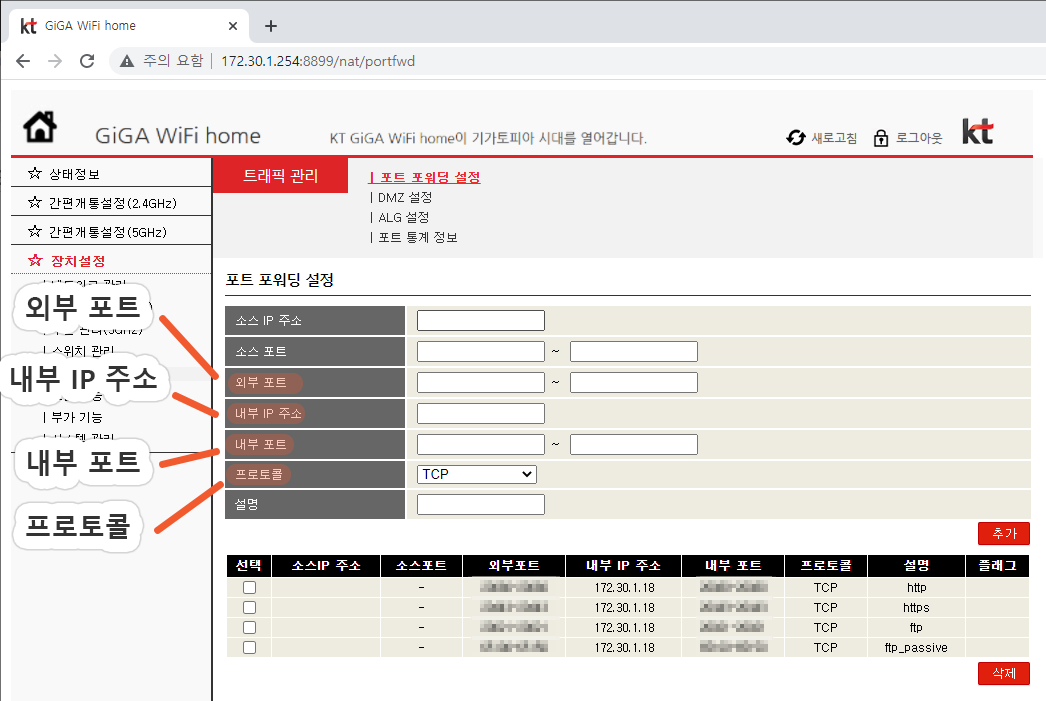The height and width of the screenshot is (701, 1046).
Task: Click the GiGA WiFi home title text
Action: tap(178, 136)
